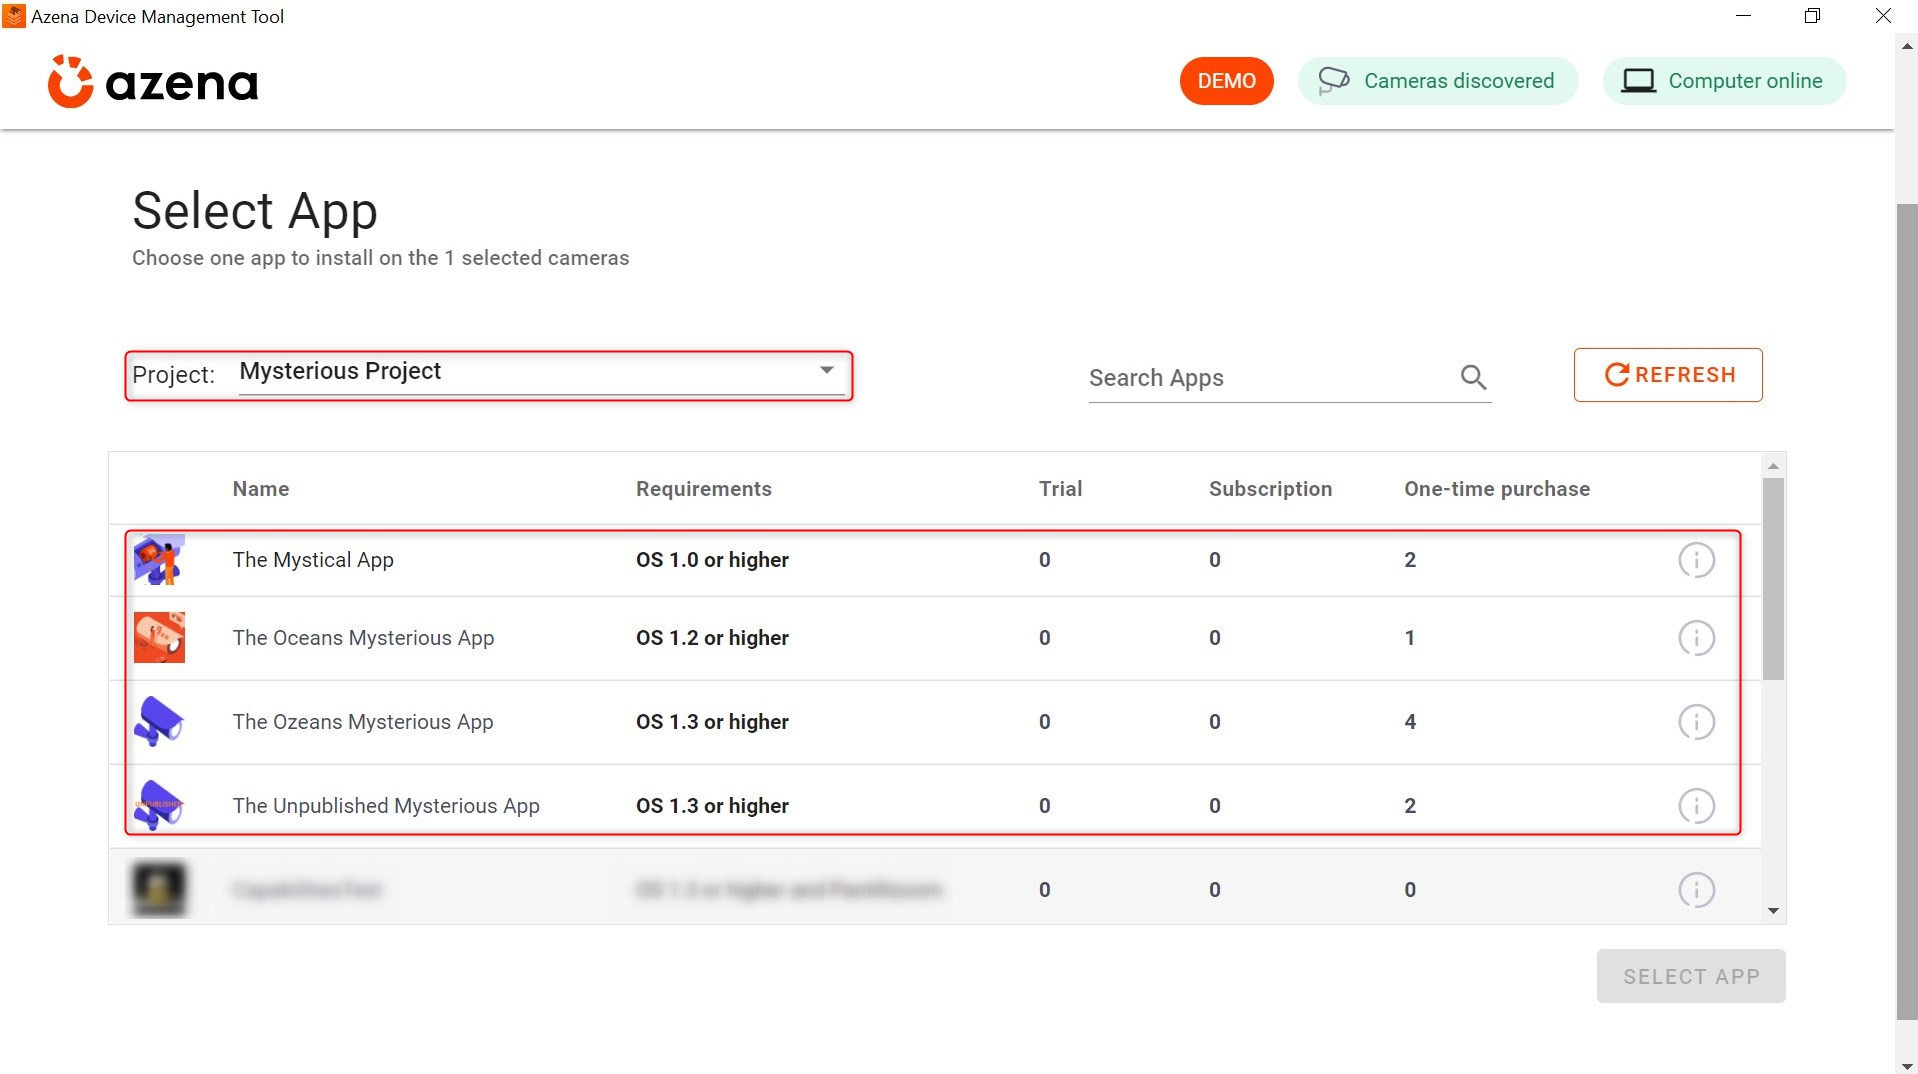Viewport: 1918px width, 1074px height.
Task: Click the laptop icon in Computer online
Action: point(1638,81)
